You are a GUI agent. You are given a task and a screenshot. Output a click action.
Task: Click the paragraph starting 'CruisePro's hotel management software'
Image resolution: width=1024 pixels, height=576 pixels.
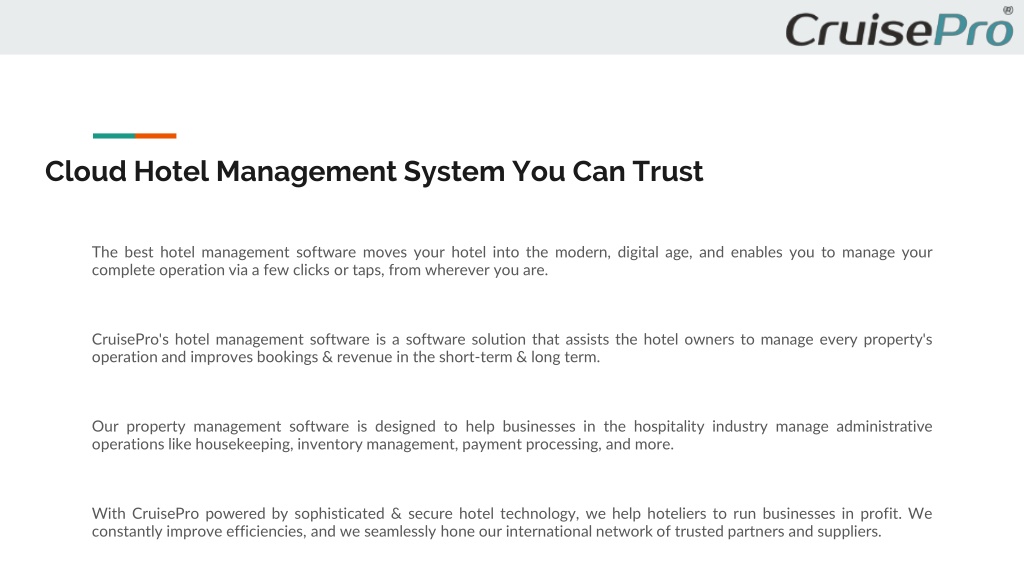click(512, 348)
